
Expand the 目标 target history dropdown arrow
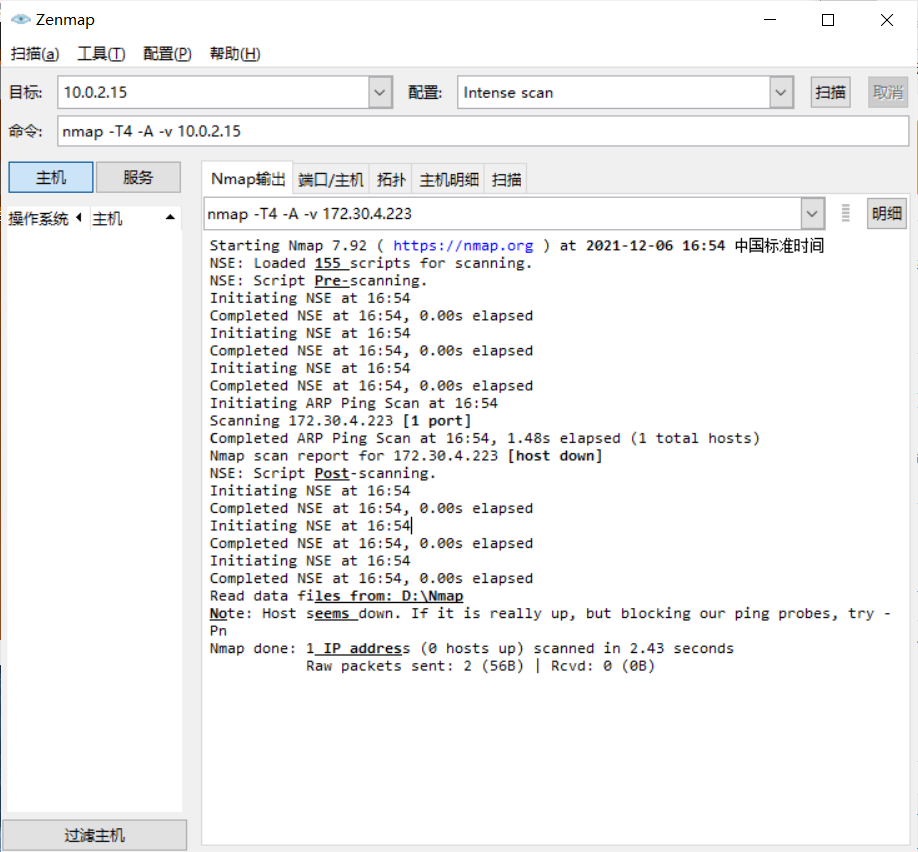(380, 93)
